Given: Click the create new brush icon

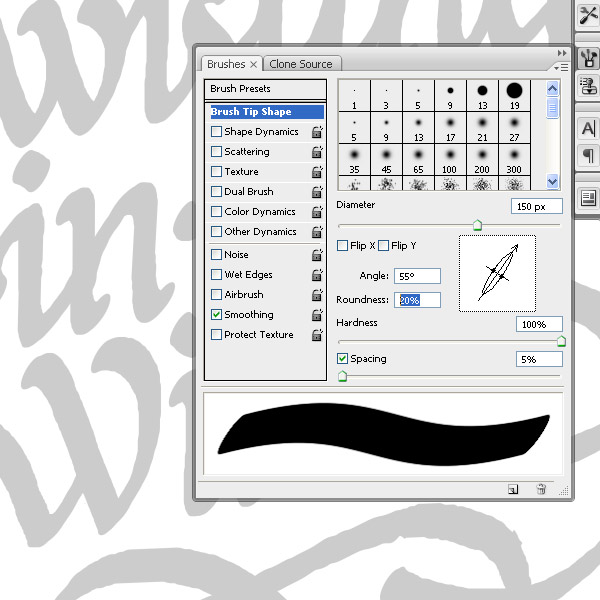Looking at the screenshot, I should [x=513, y=489].
